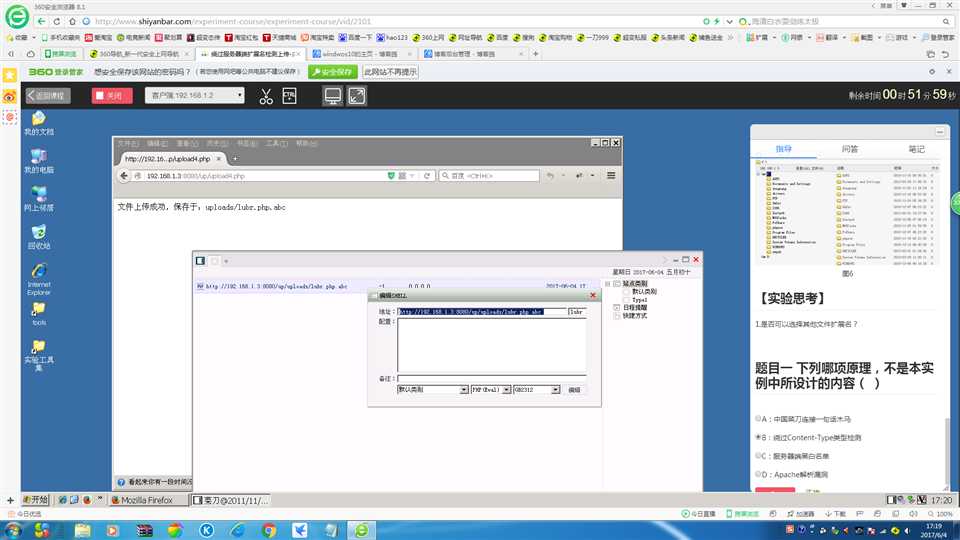Image resolution: width=960 pixels, height=540 pixels.
Task: Click new tab plus in 360 browser
Action: coord(536,54)
